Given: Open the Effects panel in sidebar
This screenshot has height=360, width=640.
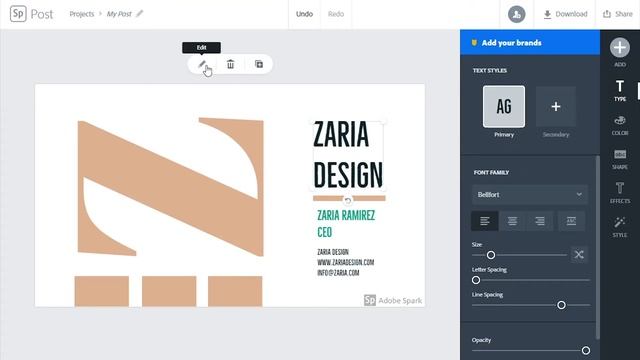Looking at the screenshot, I should tap(620, 193).
